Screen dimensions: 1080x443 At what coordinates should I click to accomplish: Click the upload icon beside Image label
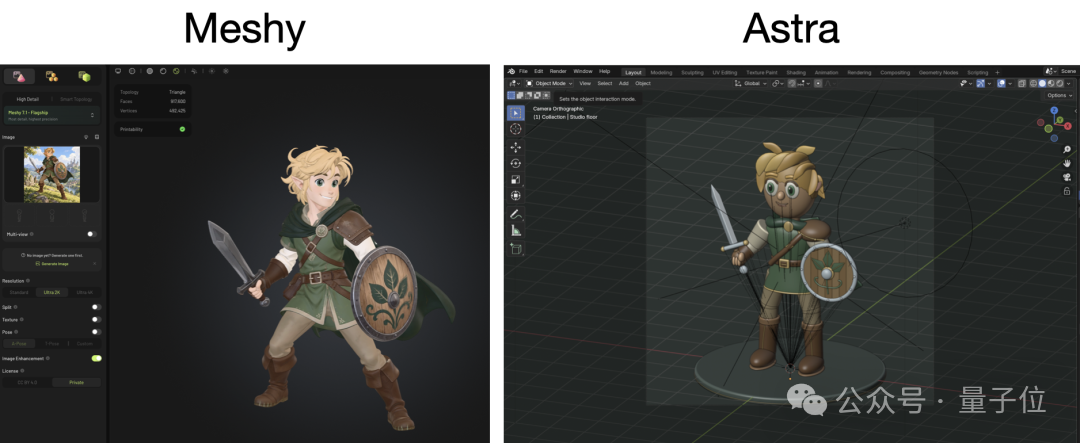pos(85,137)
